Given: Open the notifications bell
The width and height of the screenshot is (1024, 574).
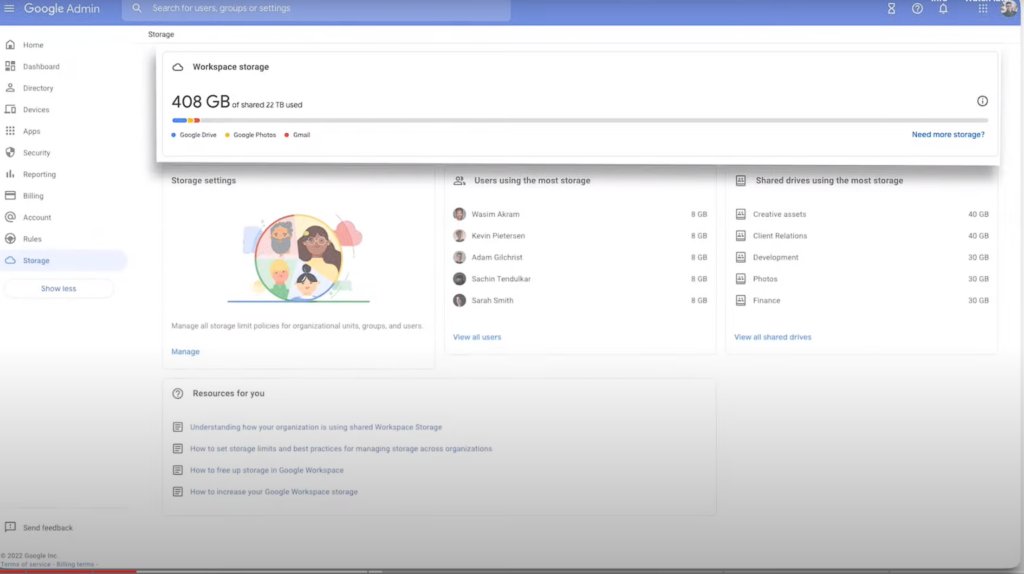Looking at the screenshot, I should 943,8.
